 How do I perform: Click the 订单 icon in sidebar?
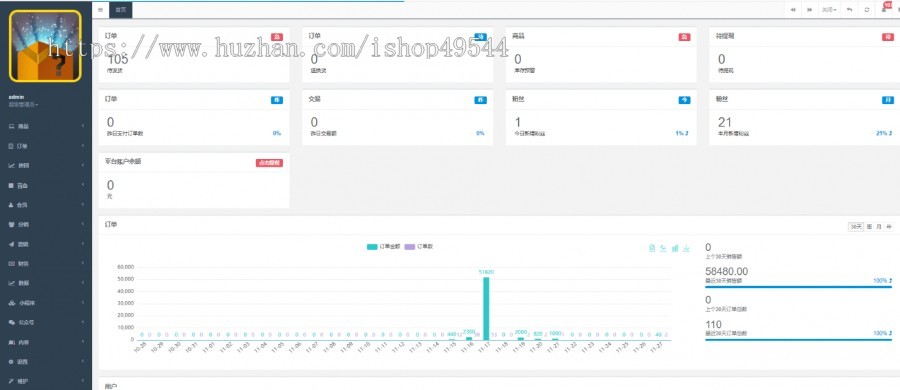11,146
